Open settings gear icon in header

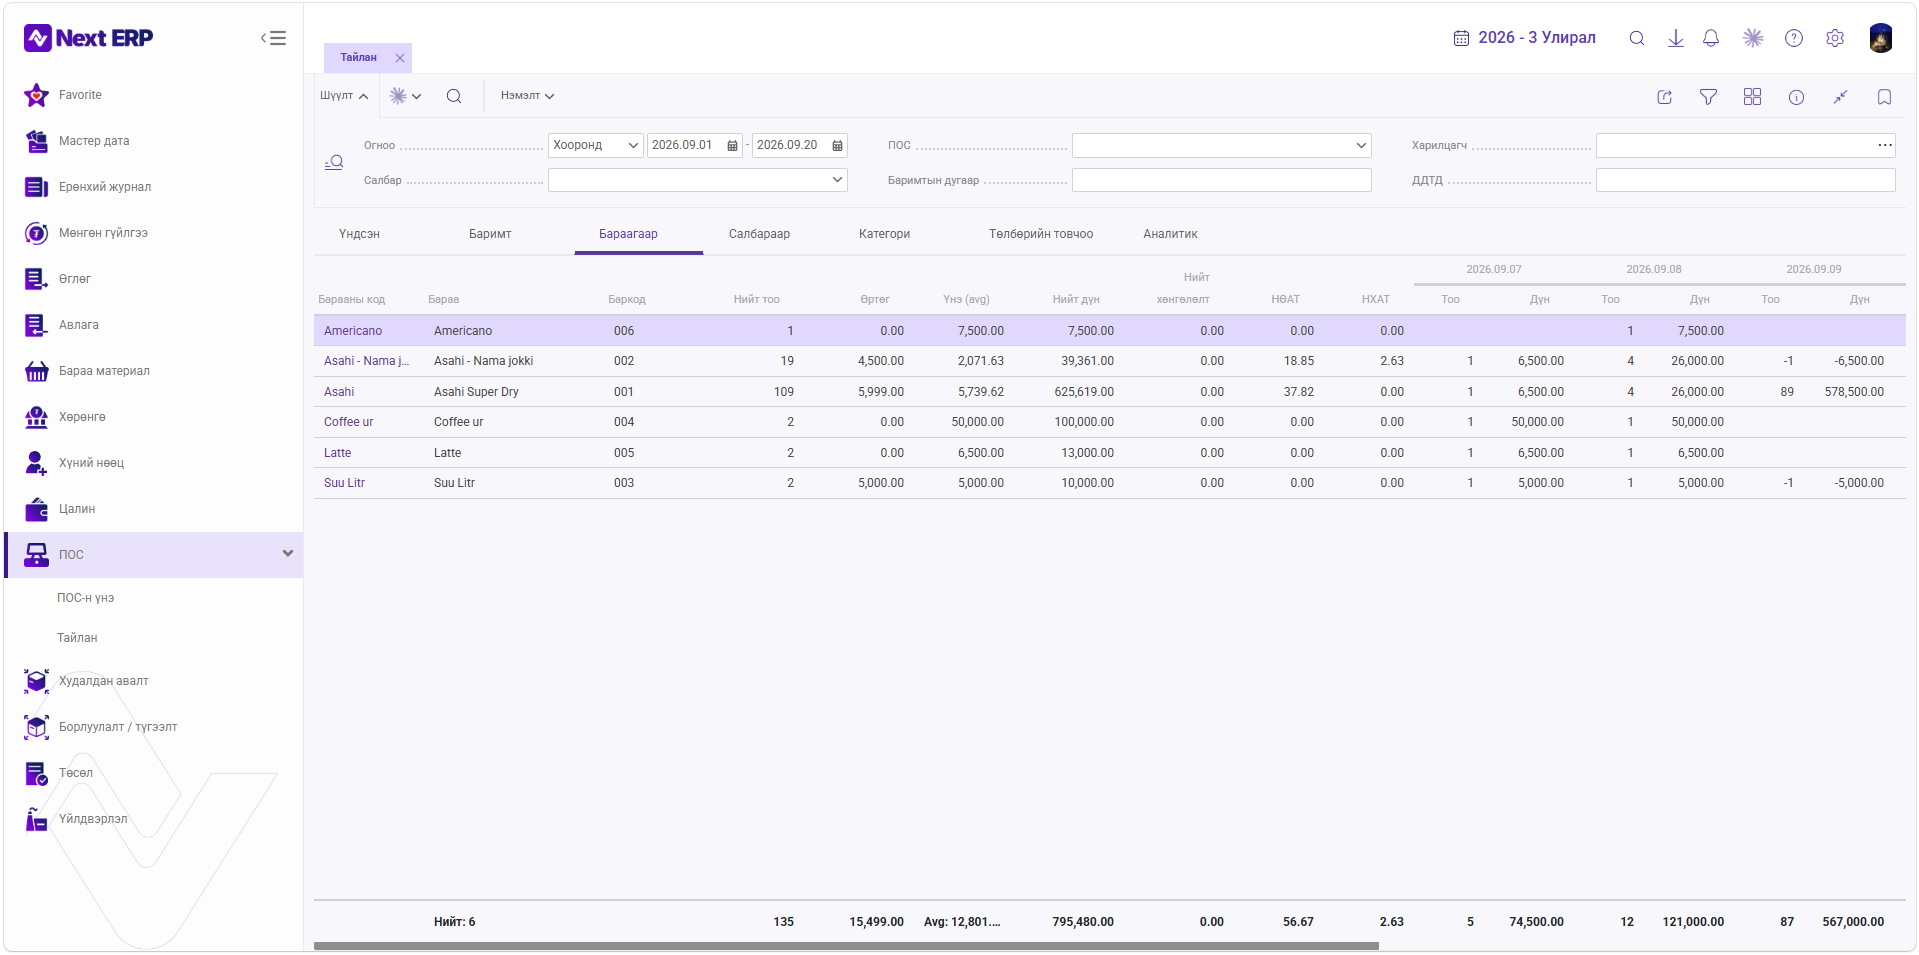[1835, 38]
